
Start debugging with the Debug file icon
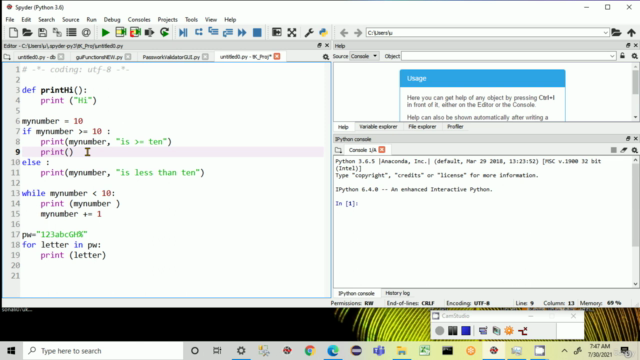click(183, 33)
